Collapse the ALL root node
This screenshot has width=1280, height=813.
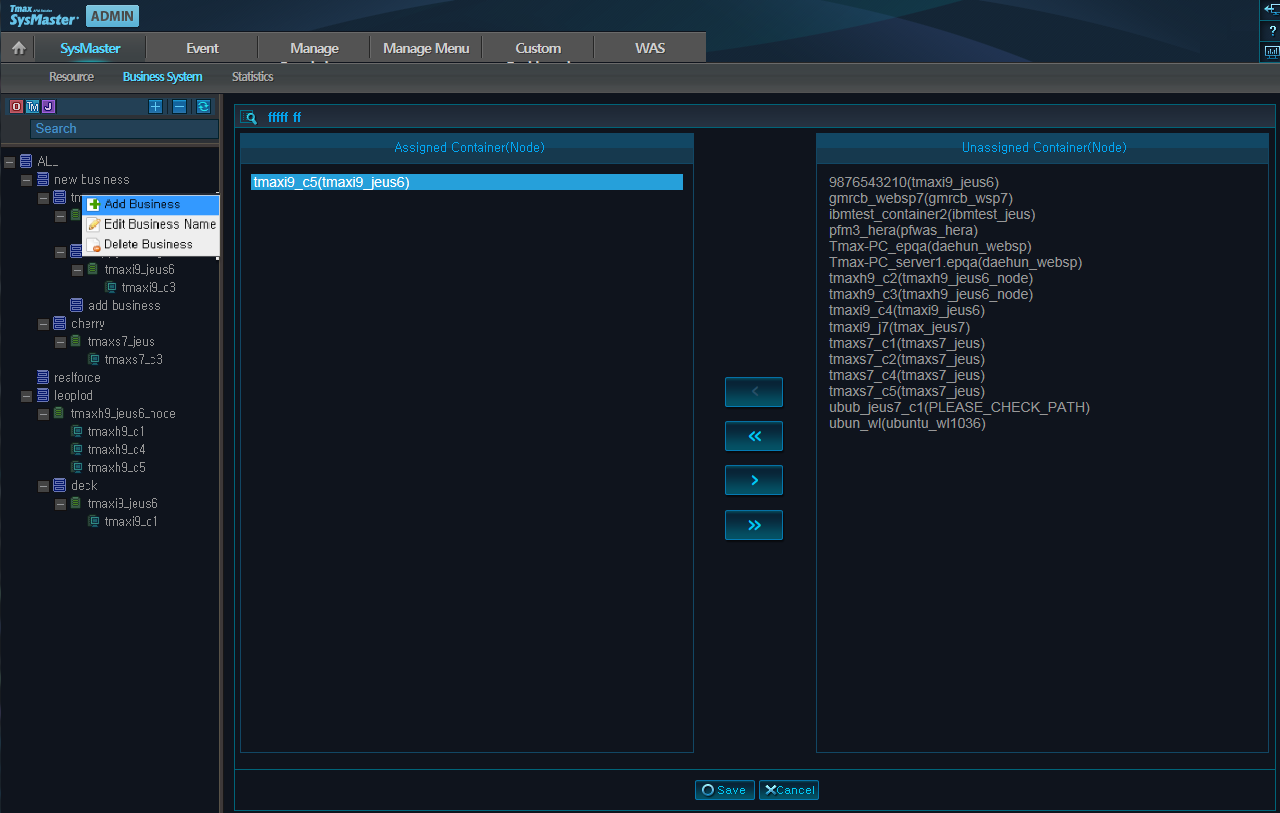pos(9,162)
